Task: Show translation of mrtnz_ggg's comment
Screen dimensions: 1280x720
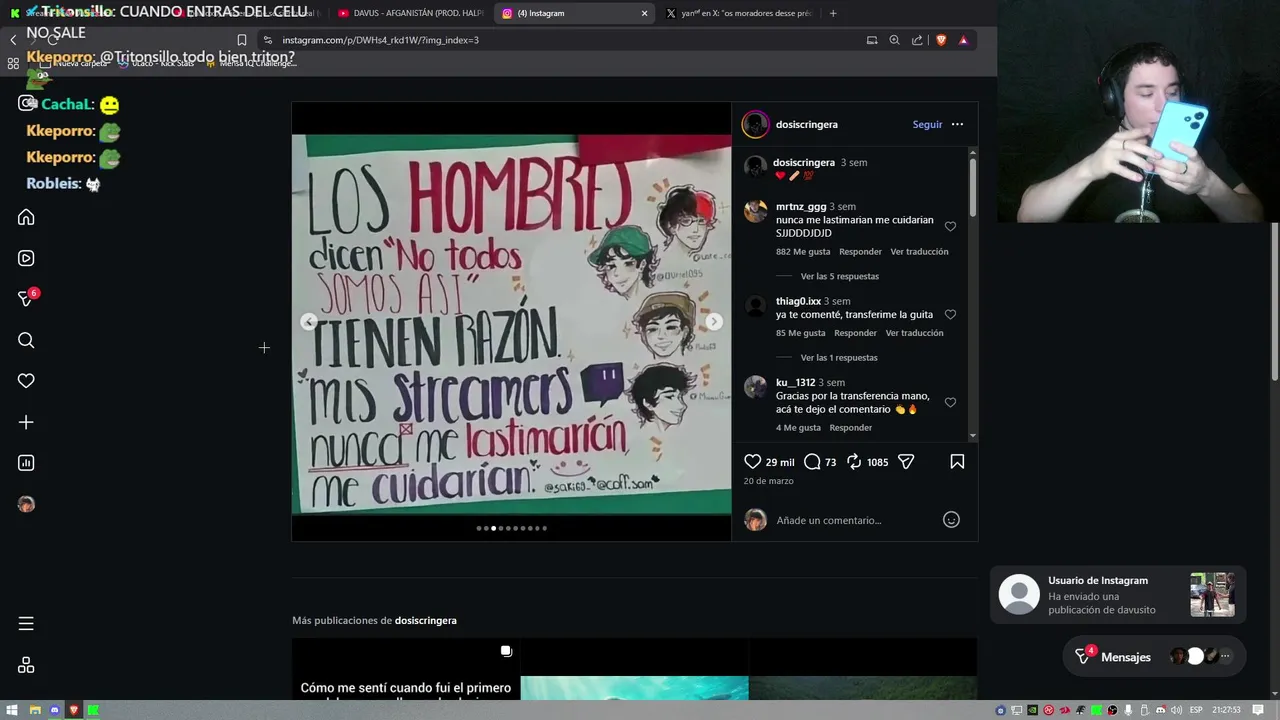Action: pos(919,252)
